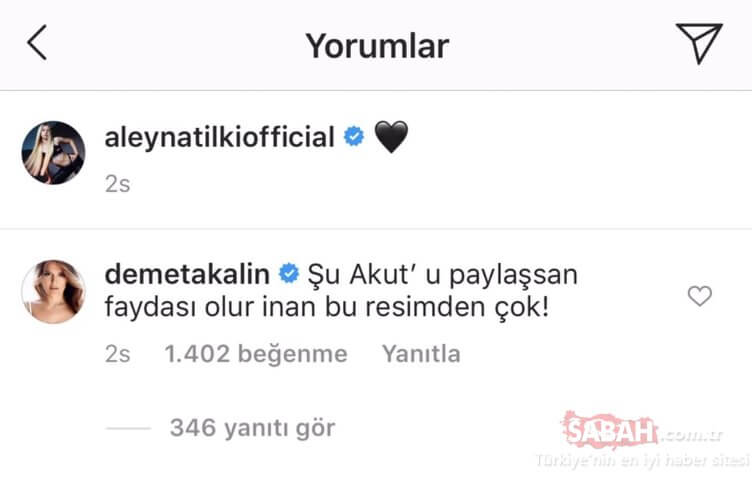Image resolution: width=752 pixels, height=481 pixels.
Task: Click Türkiye'nin en iyi haber sitesi tagline
Action: pyautogui.click(x=643, y=460)
